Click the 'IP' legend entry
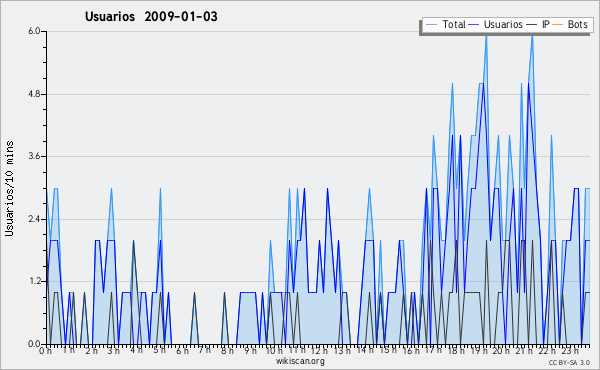Image resolution: width=600 pixels, height=370 pixels. (546, 24)
